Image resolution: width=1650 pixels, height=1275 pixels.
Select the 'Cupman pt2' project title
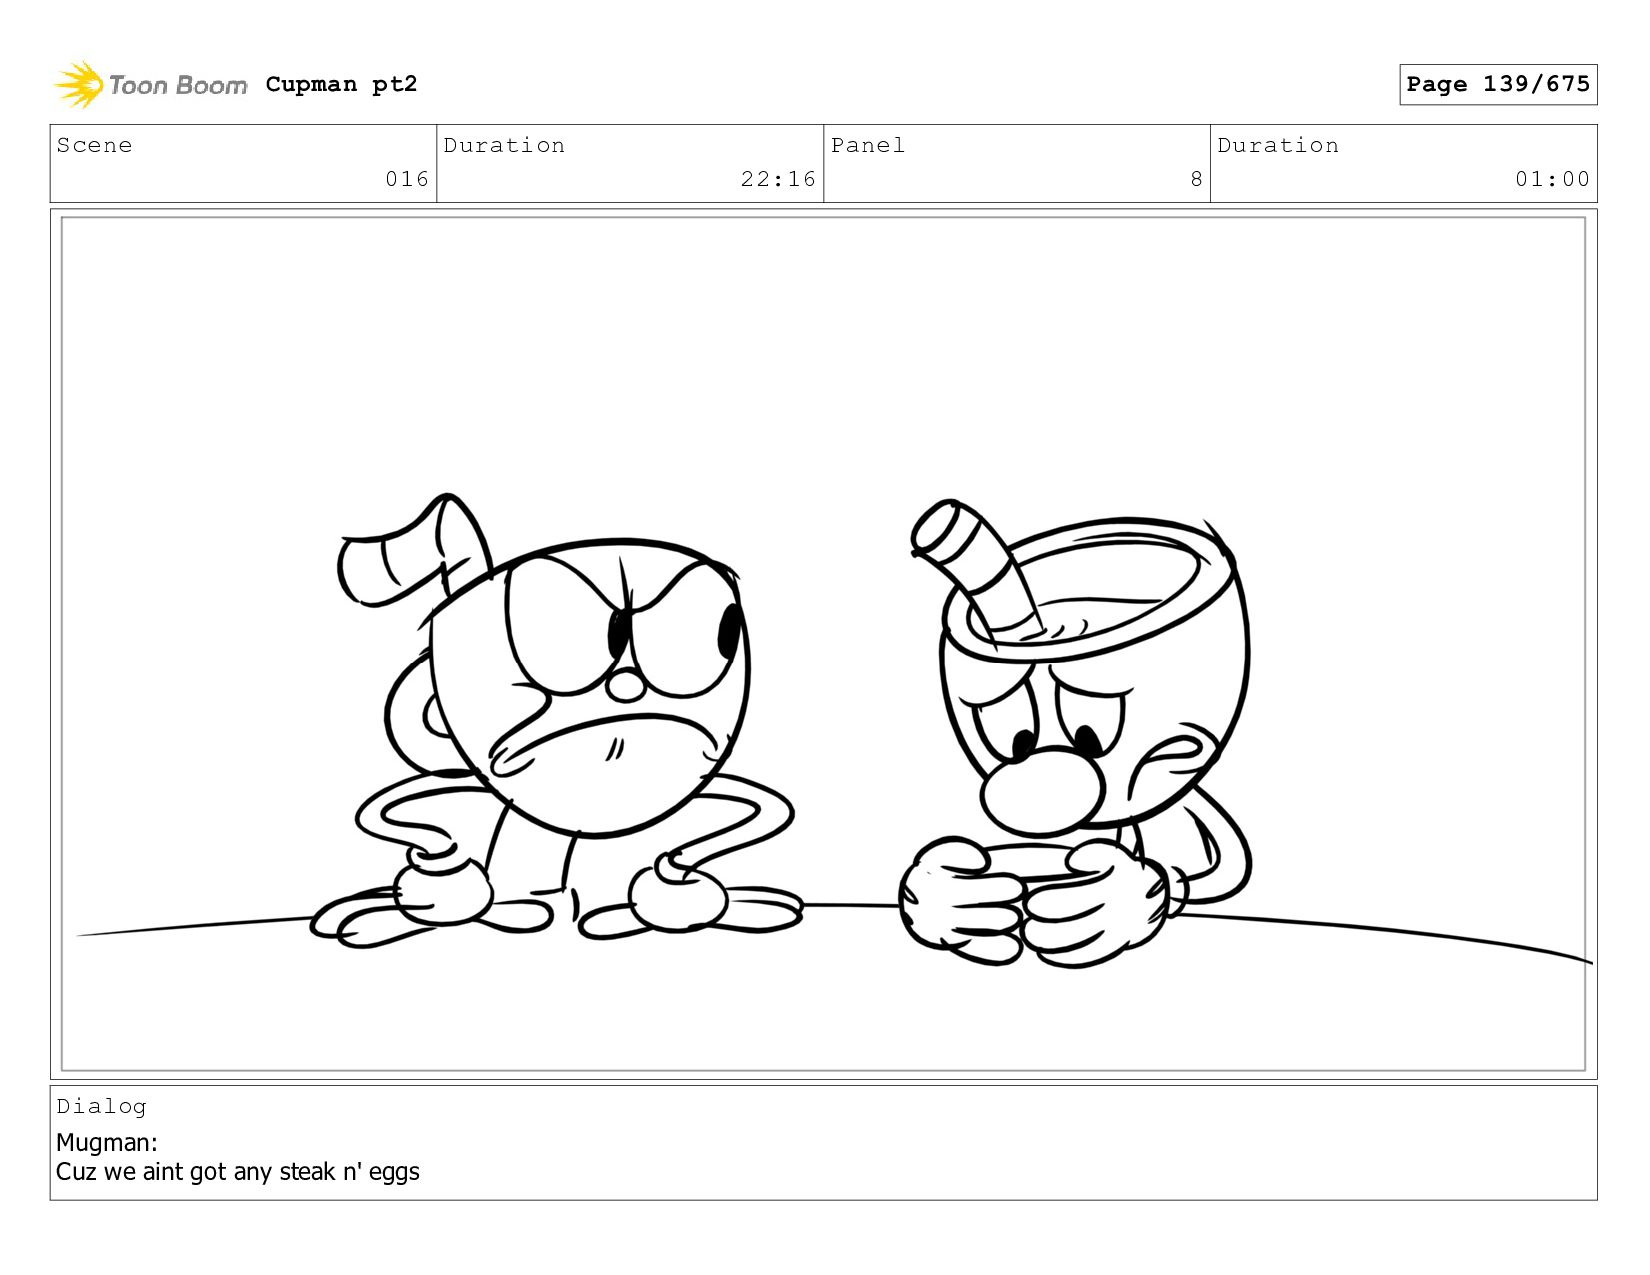[x=341, y=84]
